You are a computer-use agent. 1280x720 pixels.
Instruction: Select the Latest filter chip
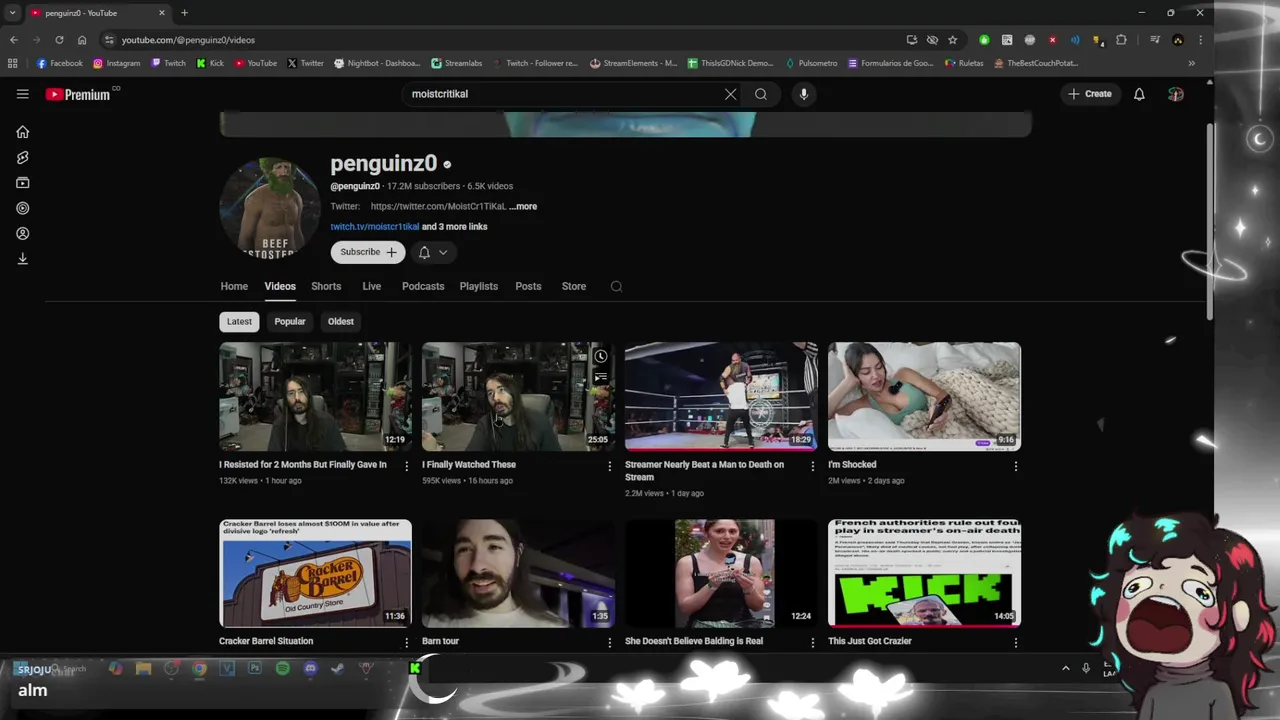pos(239,322)
